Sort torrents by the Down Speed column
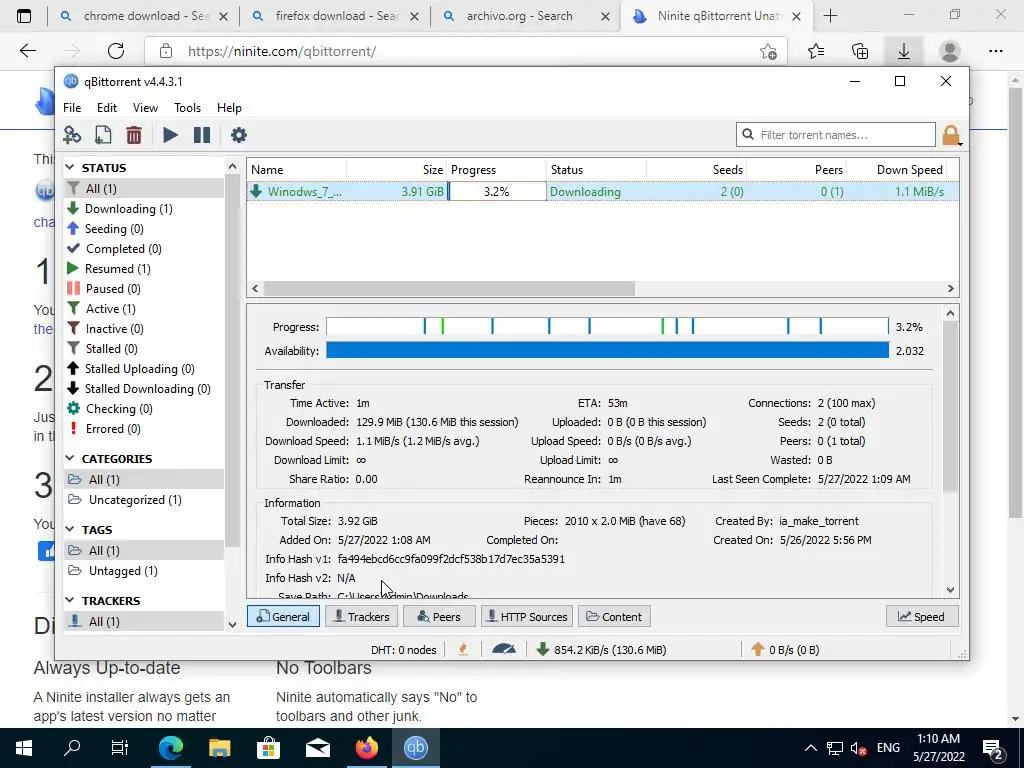The image size is (1024, 768). (896, 170)
